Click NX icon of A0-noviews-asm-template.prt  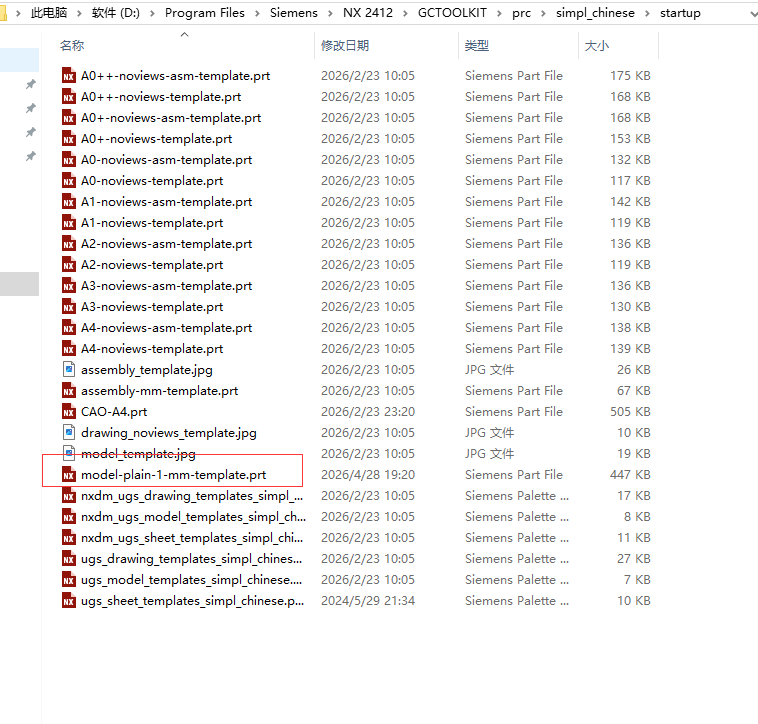(69, 160)
